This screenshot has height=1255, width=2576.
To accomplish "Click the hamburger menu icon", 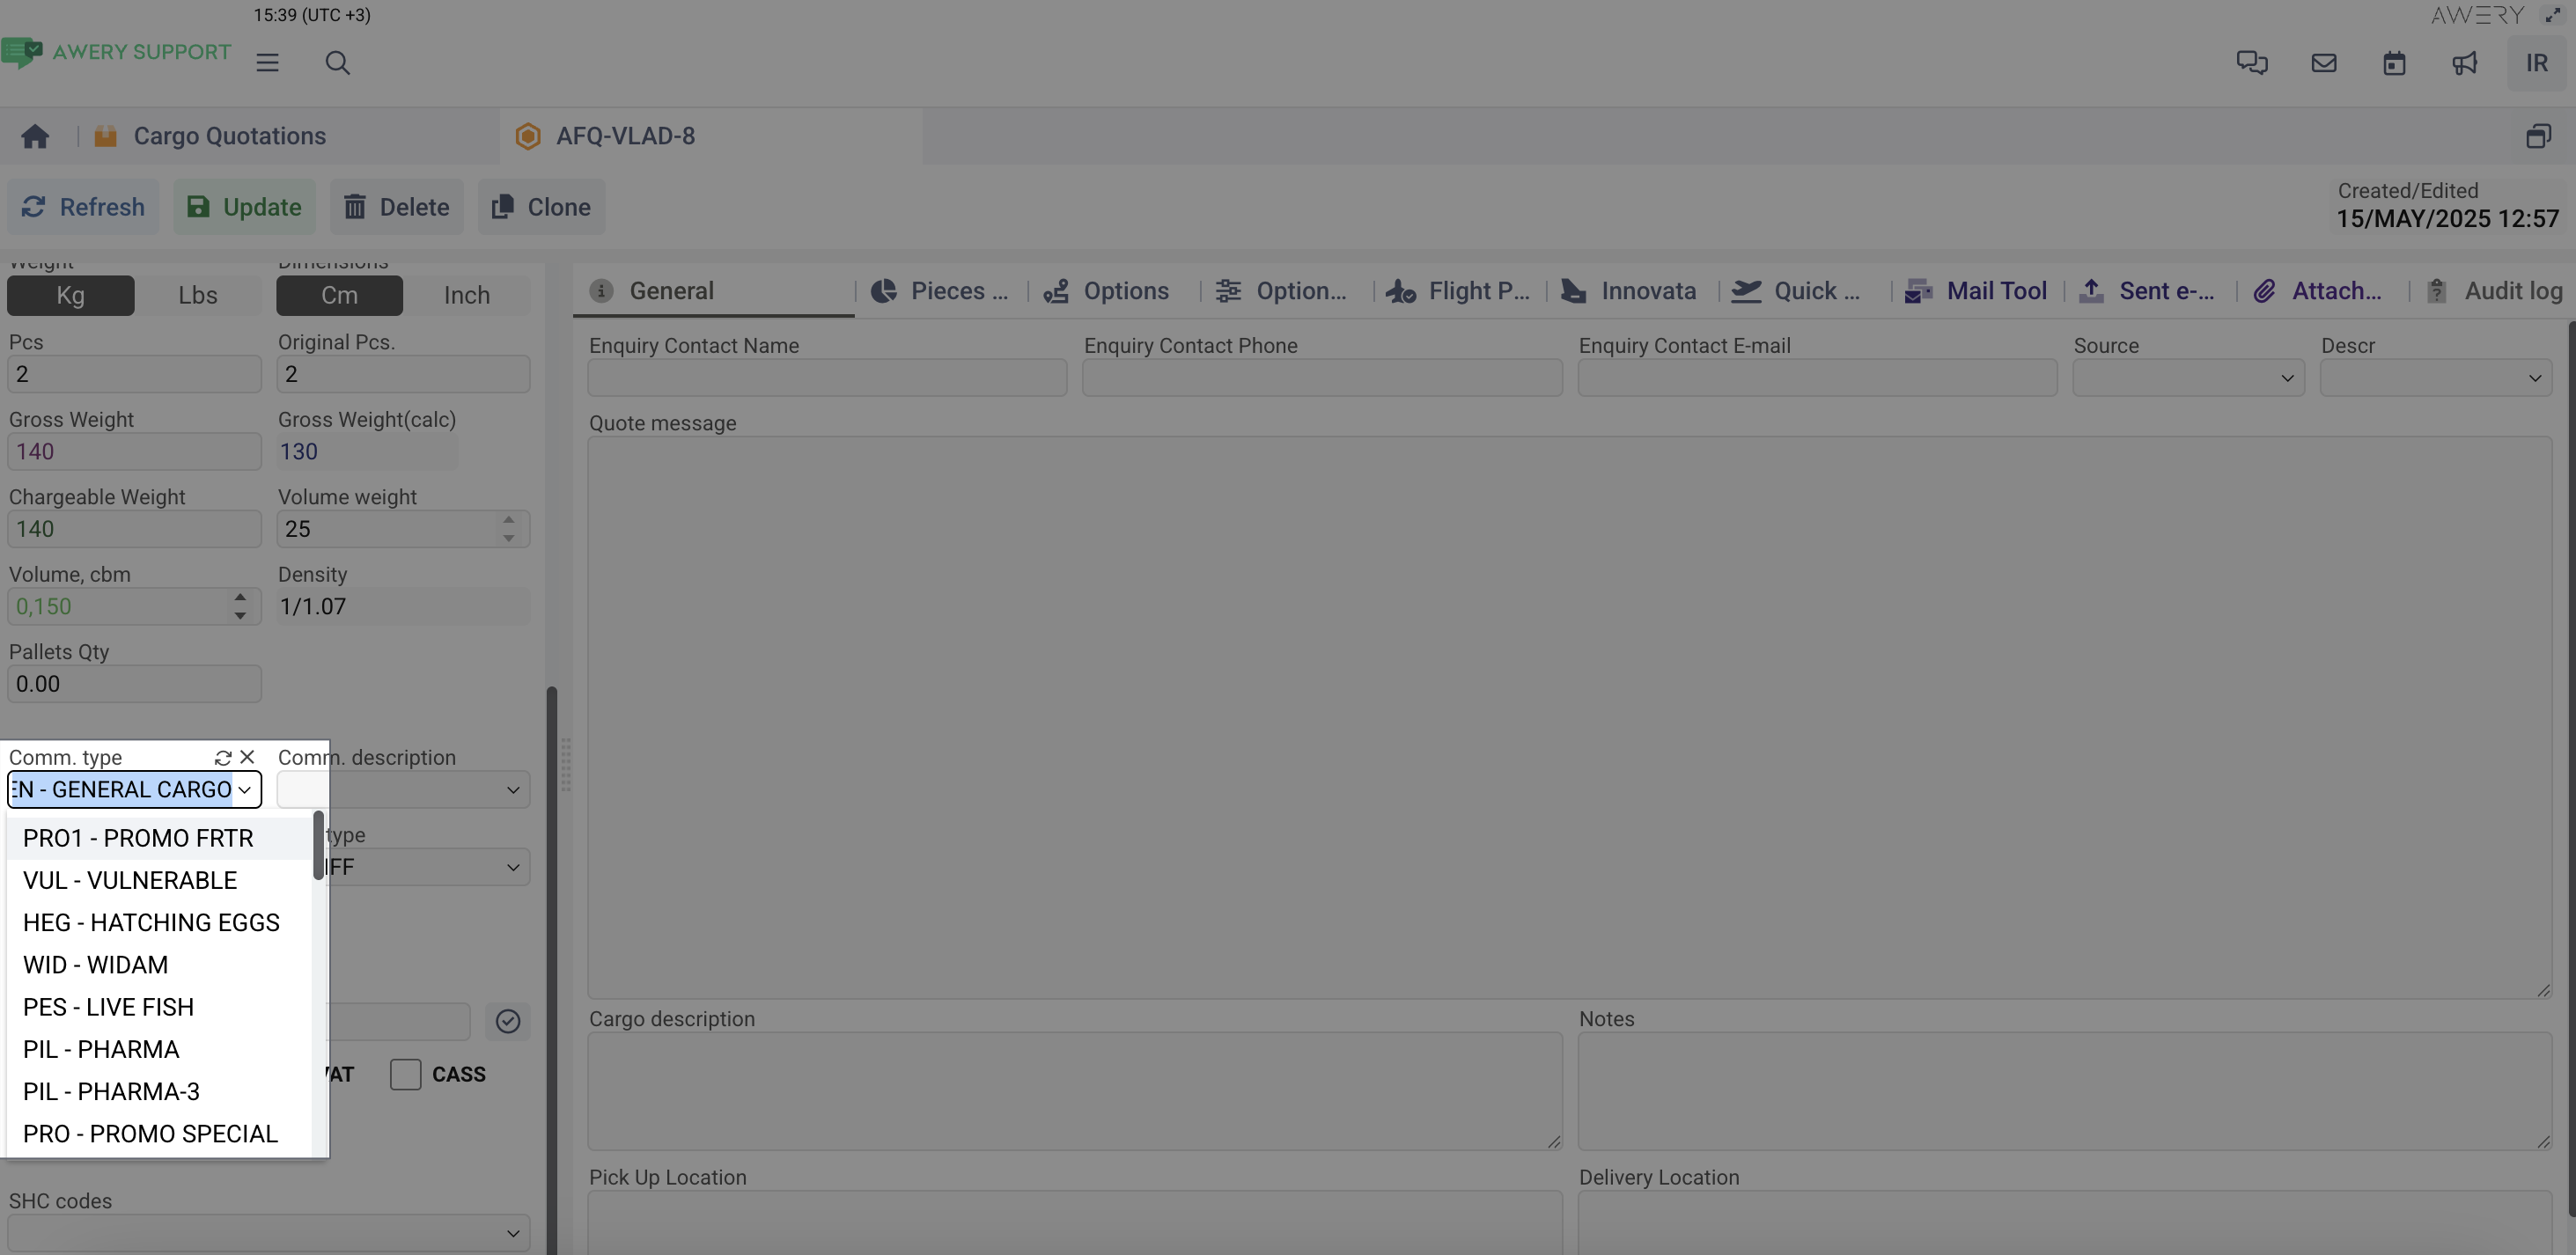I will tap(267, 63).
